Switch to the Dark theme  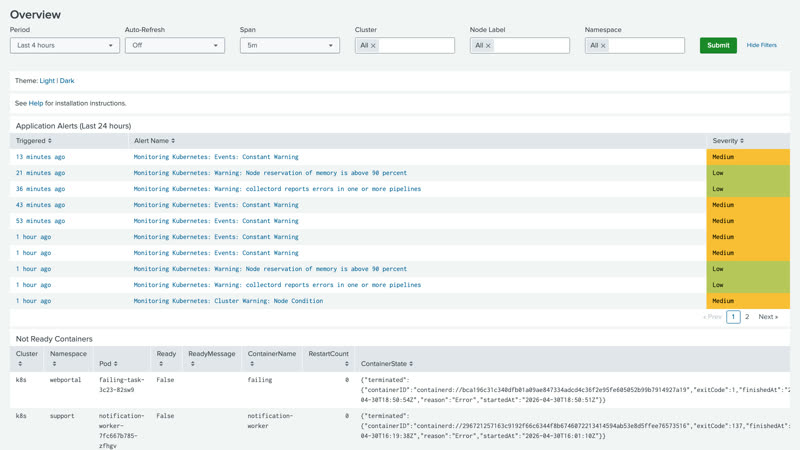click(67, 81)
